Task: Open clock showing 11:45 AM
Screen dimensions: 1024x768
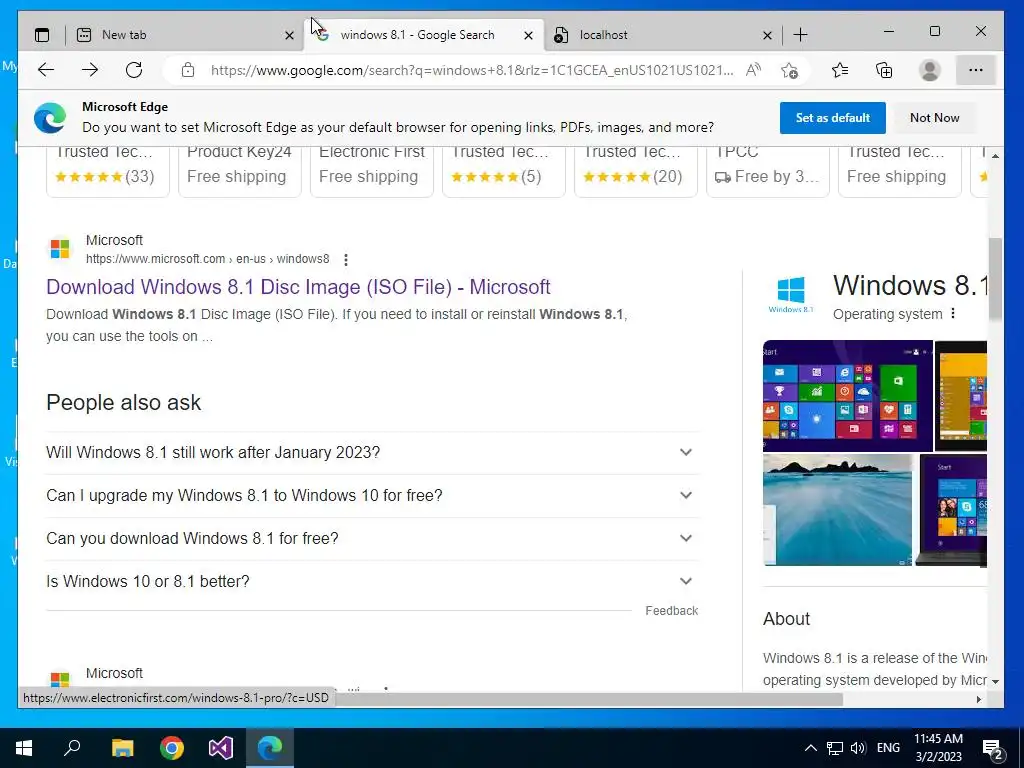Action: 938,748
